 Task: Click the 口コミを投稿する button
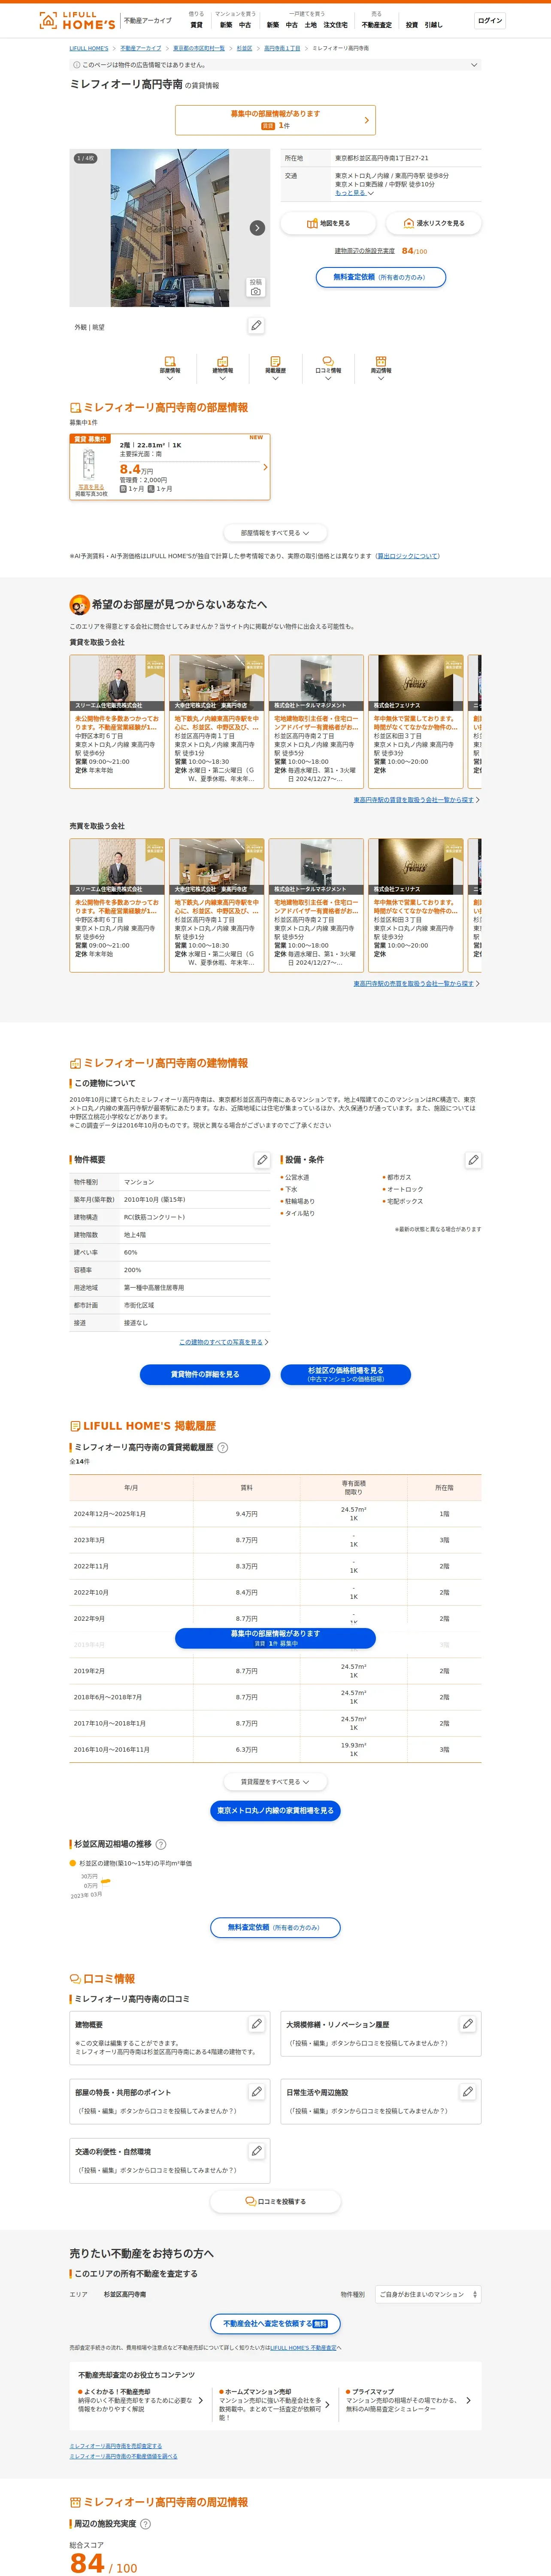275,2201
